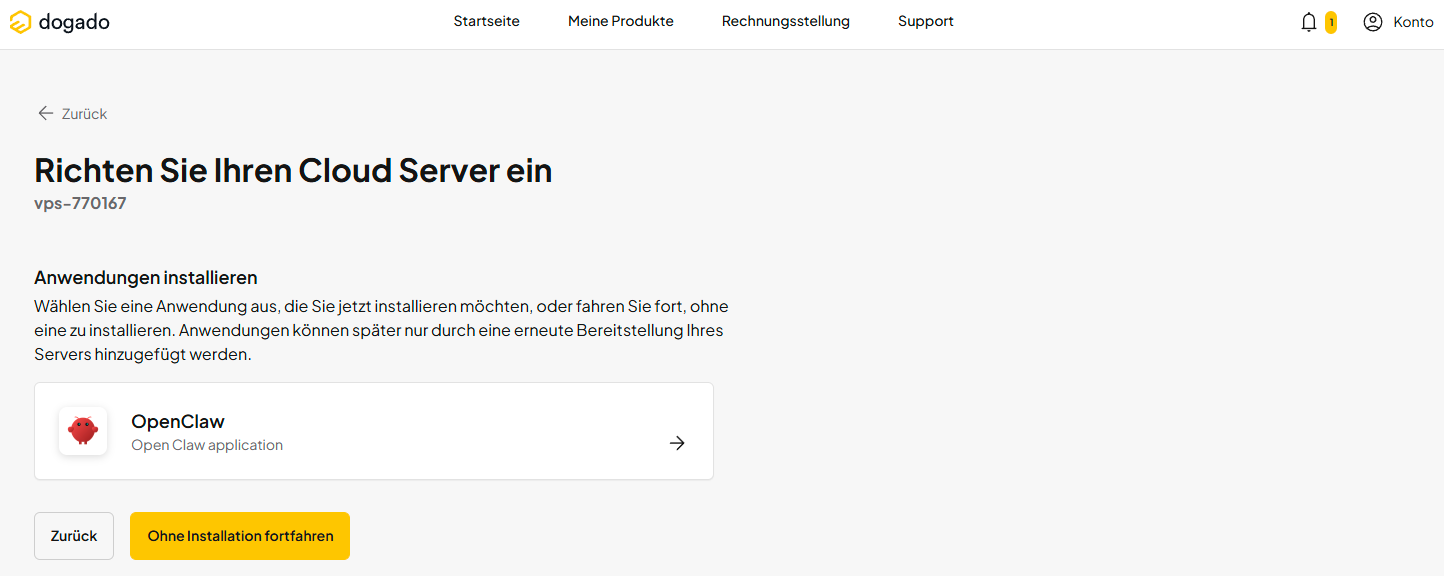The height and width of the screenshot is (576, 1444).
Task: Click the Konto label in header
Action: [1413, 22]
